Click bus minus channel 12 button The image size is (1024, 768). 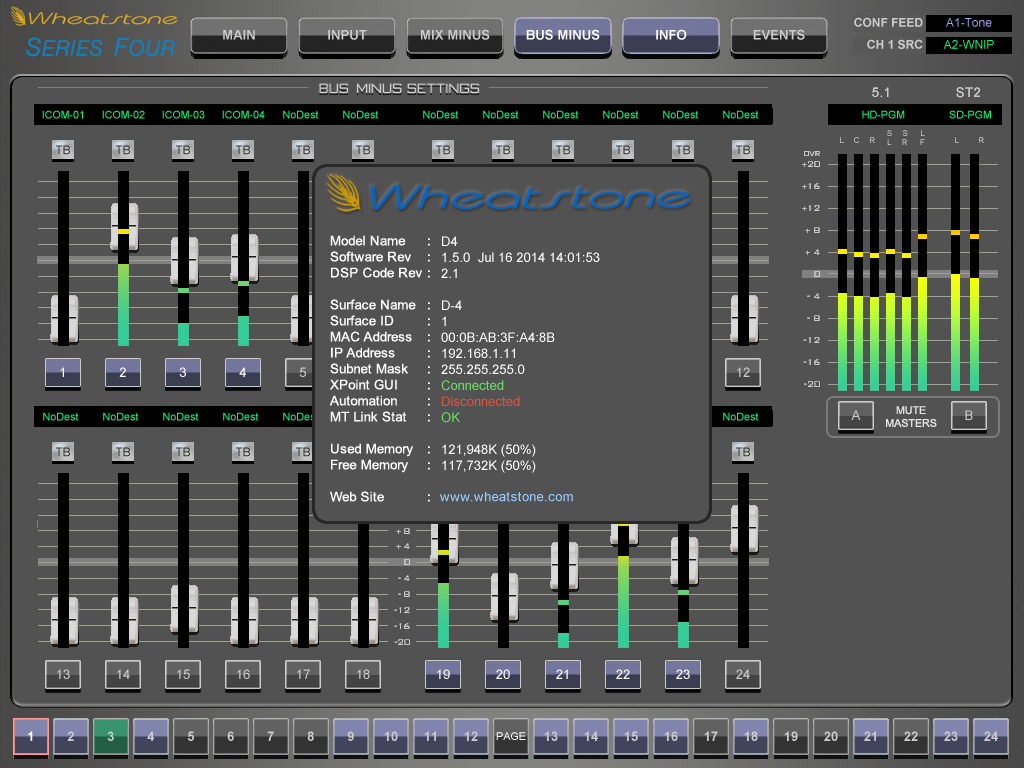(x=743, y=373)
